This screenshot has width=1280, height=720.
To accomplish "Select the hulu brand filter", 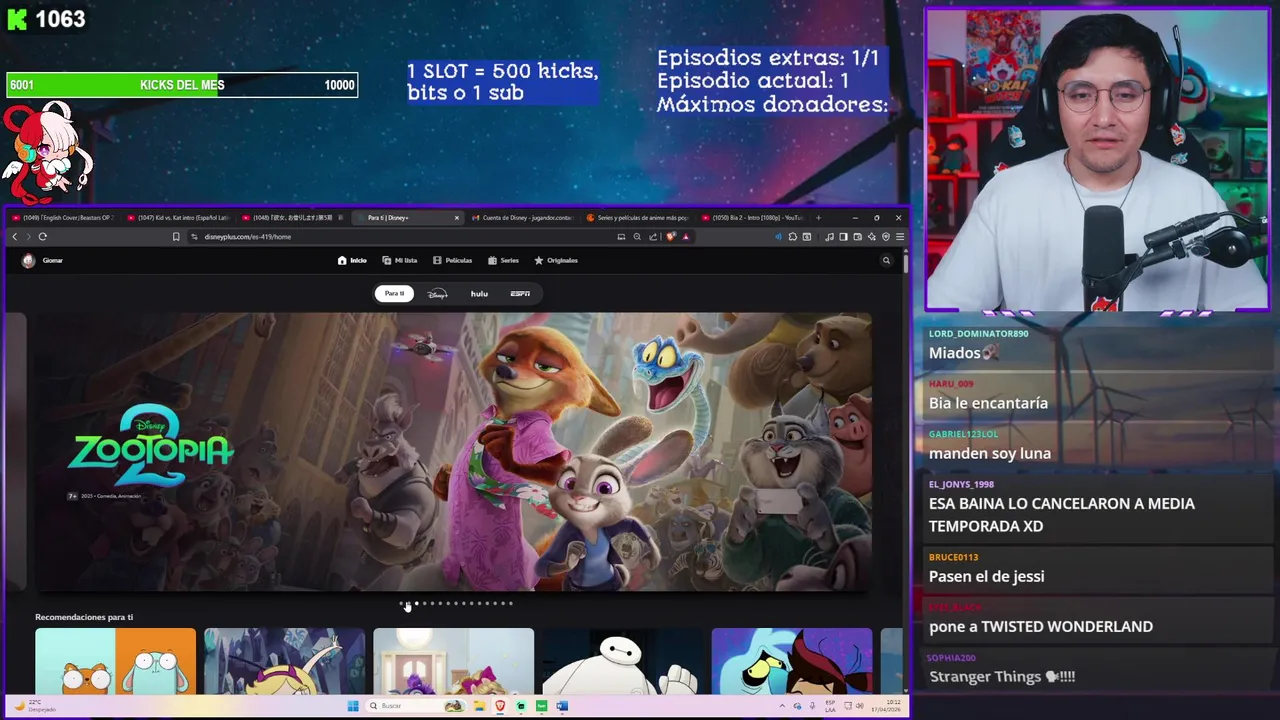I will (x=479, y=294).
